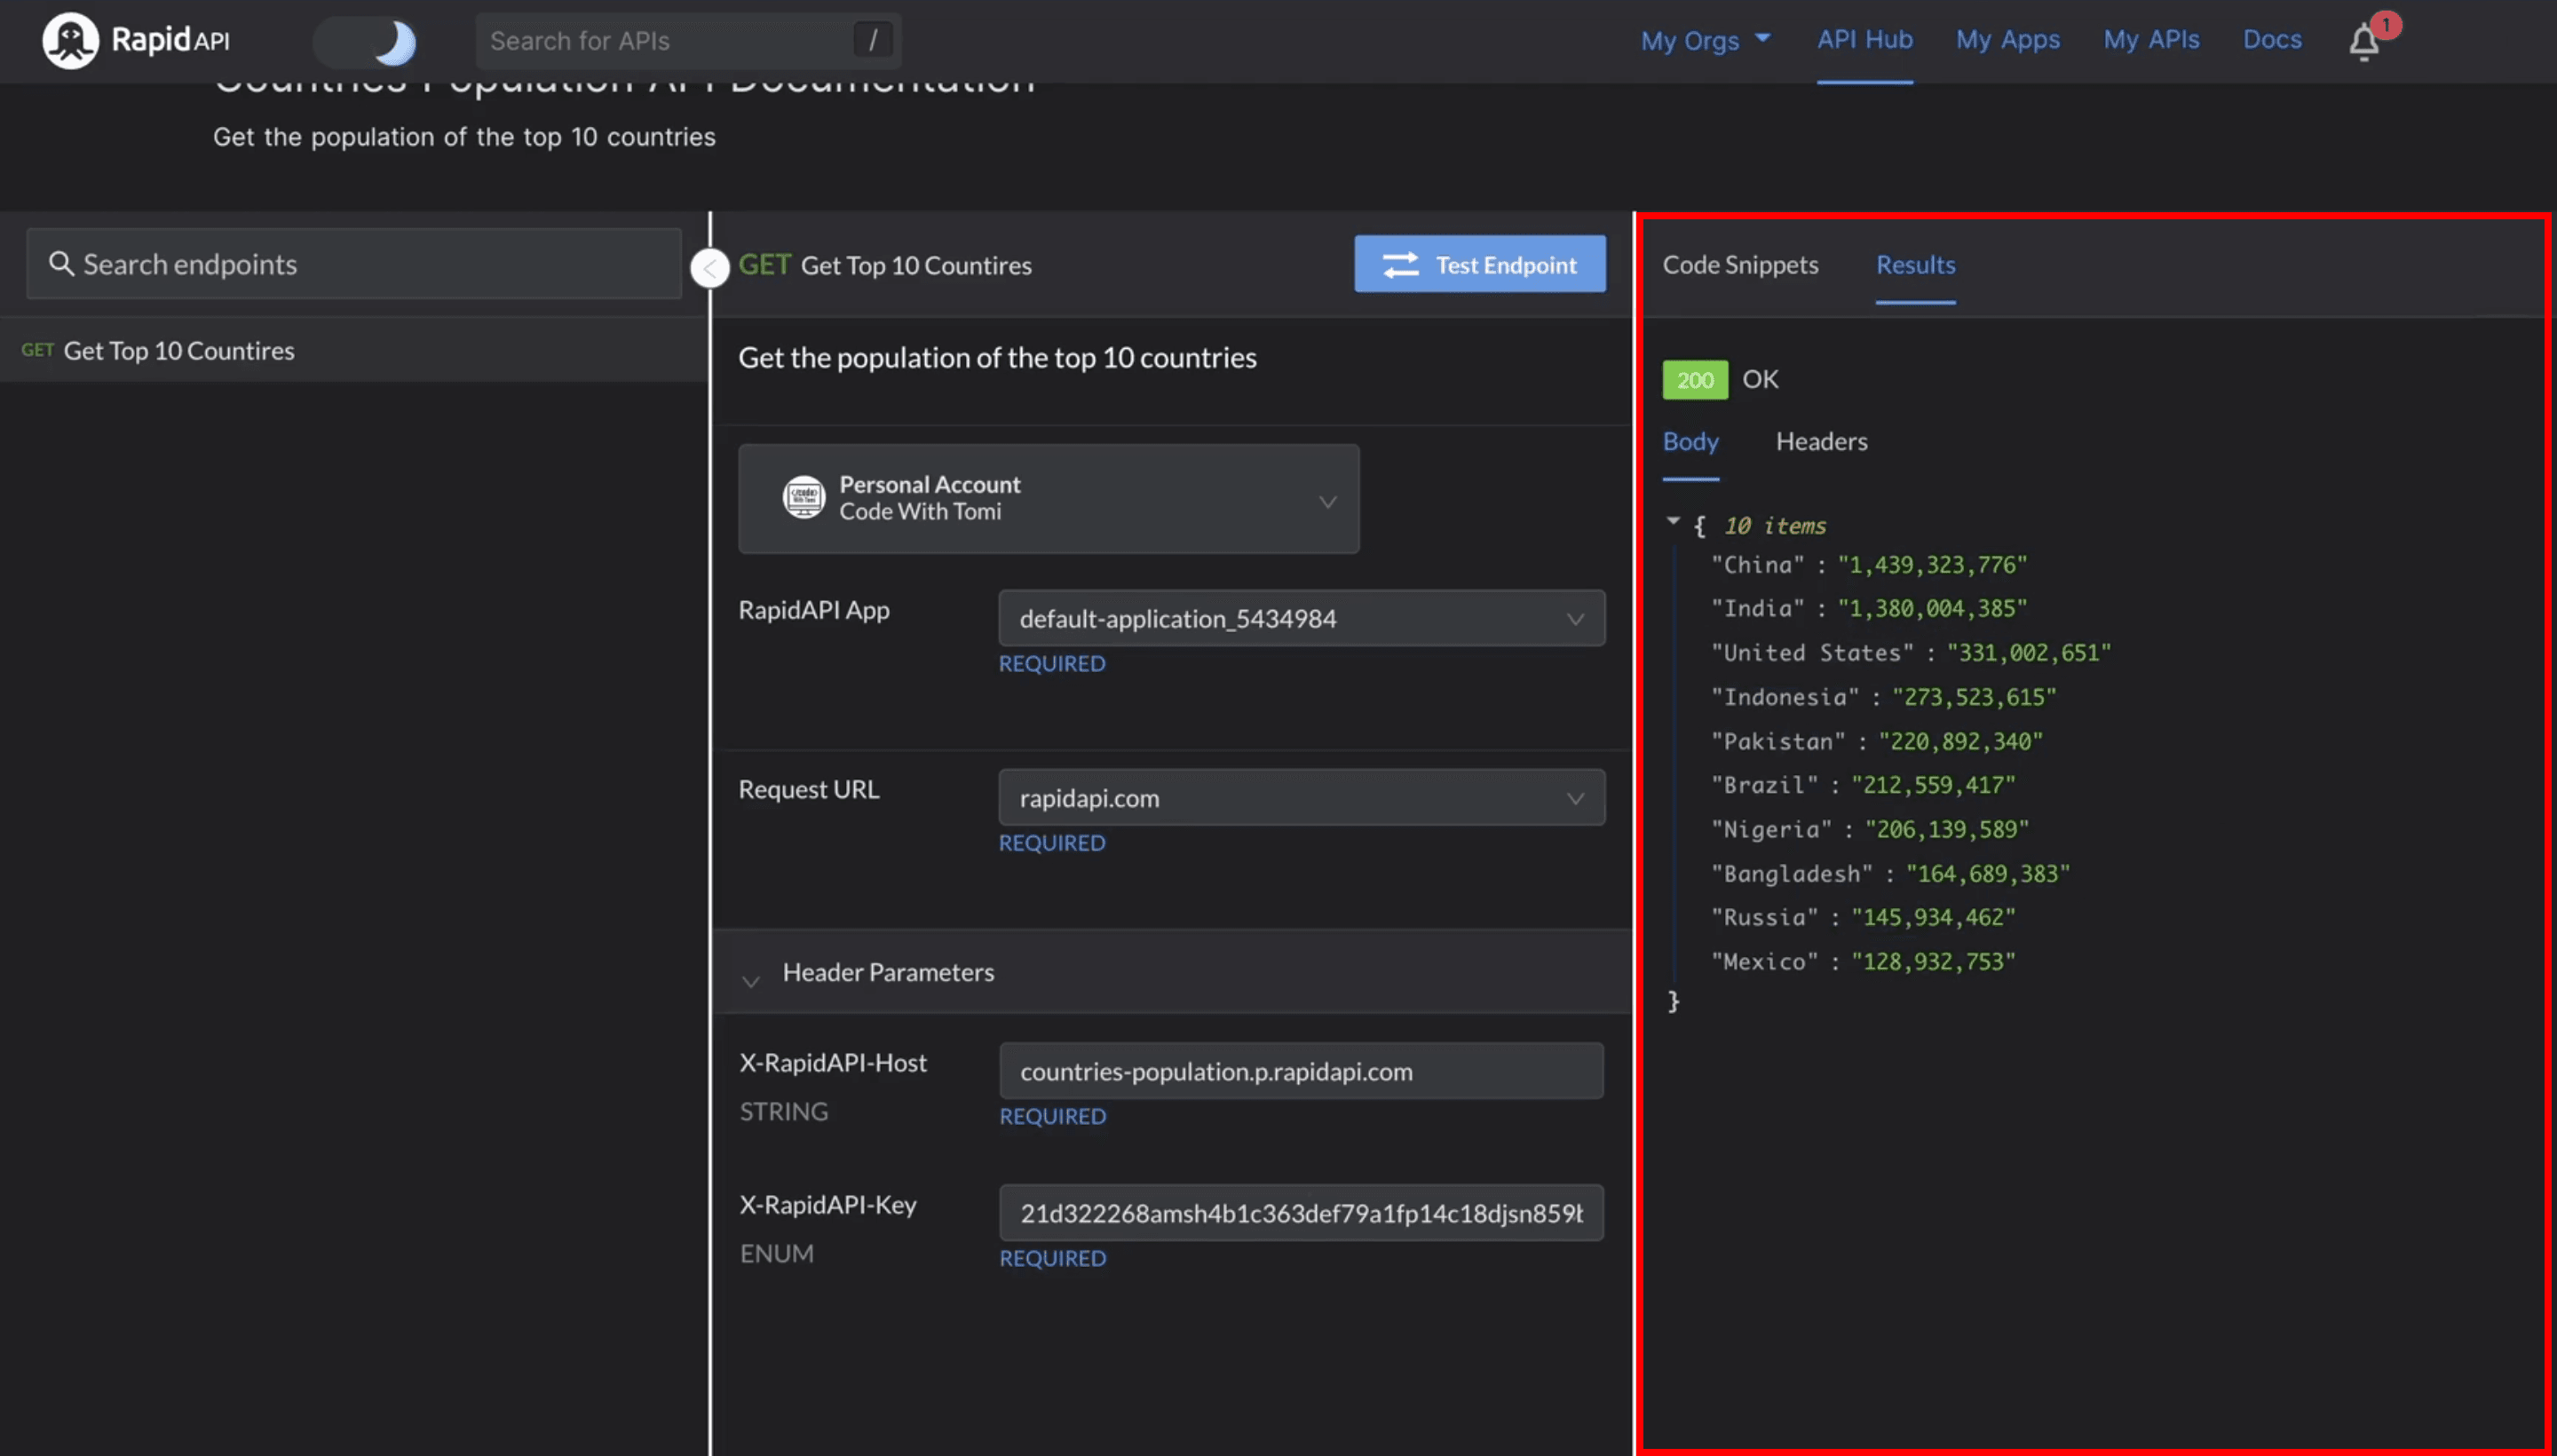
Task: Switch to the Code Snippets tab
Action: click(1740, 265)
